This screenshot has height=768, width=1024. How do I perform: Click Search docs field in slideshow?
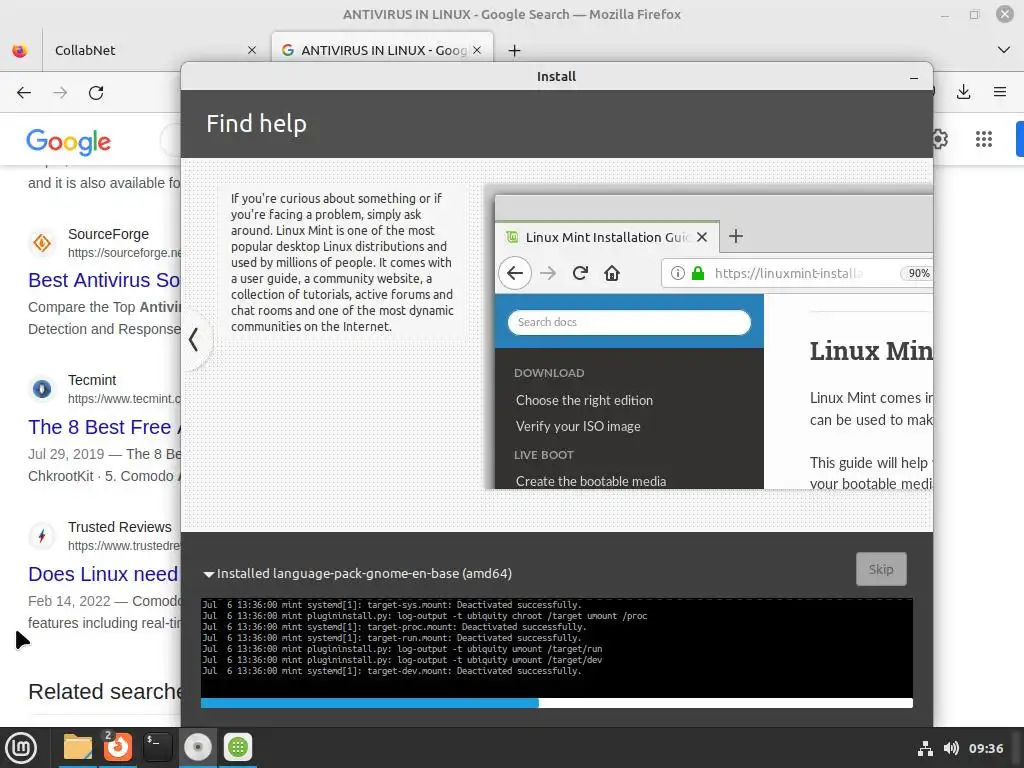point(629,322)
